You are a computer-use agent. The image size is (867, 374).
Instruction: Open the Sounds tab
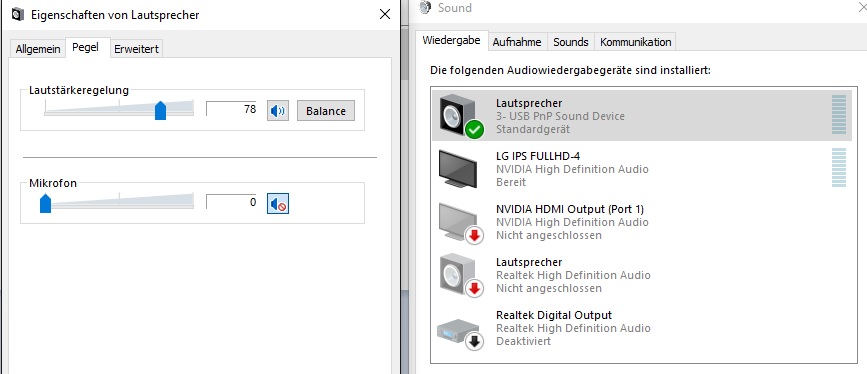point(571,42)
